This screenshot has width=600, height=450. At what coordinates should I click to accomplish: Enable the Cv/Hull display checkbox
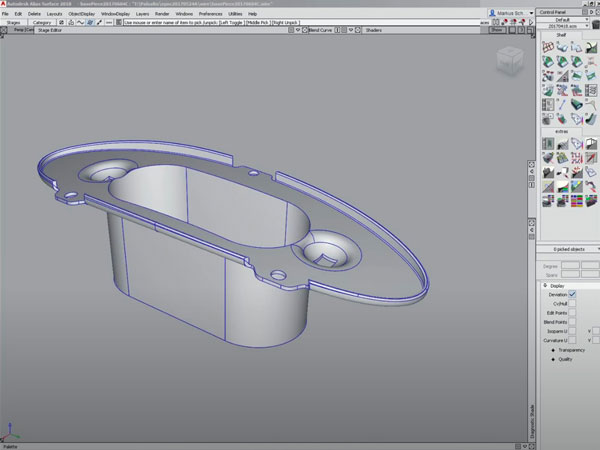(573, 304)
